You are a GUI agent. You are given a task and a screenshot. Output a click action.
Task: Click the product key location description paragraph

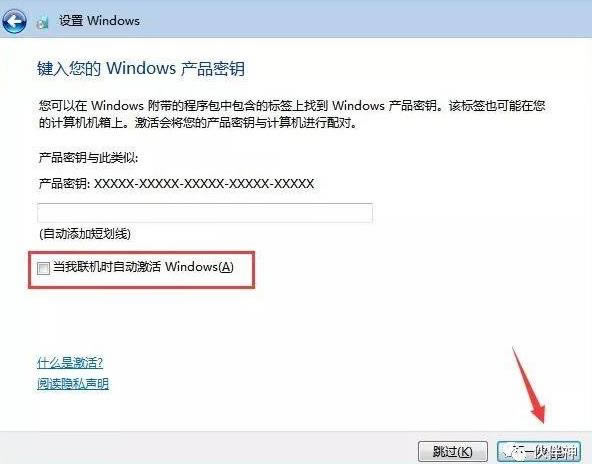click(x=292, y=114)
